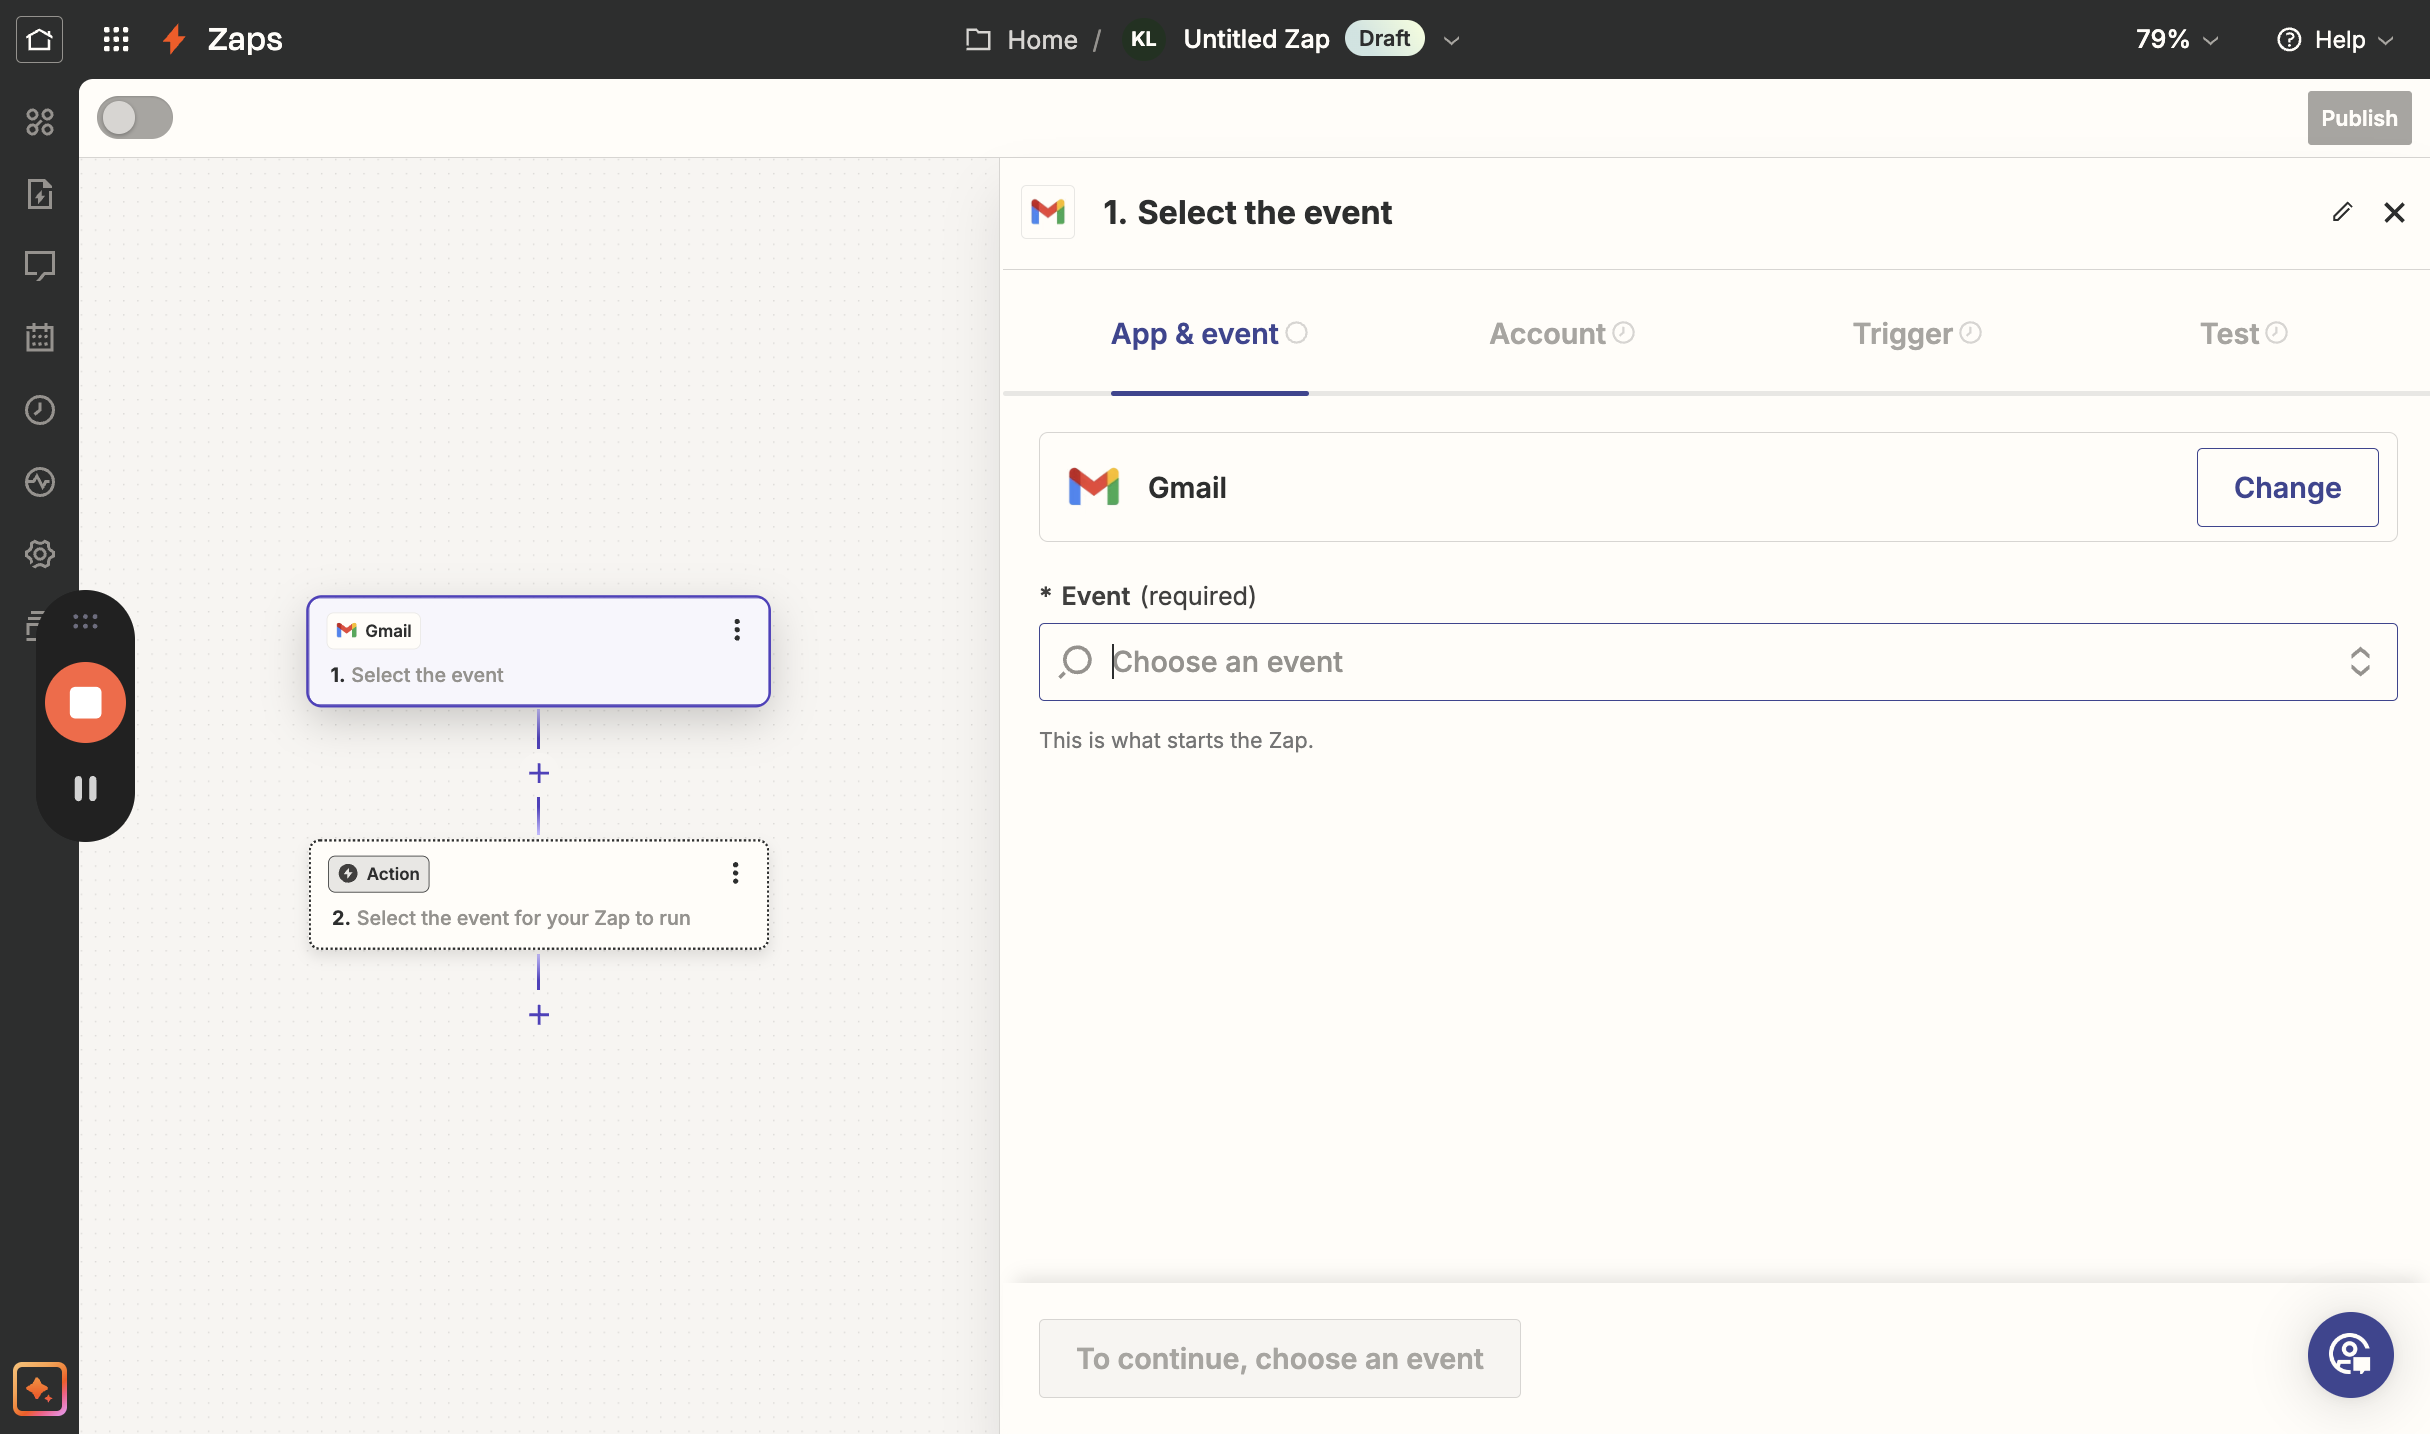This screenshot has height=1434, width=2430.
Task: Stop the recording with the orange stop button
Action: click(x=85, y=702)
